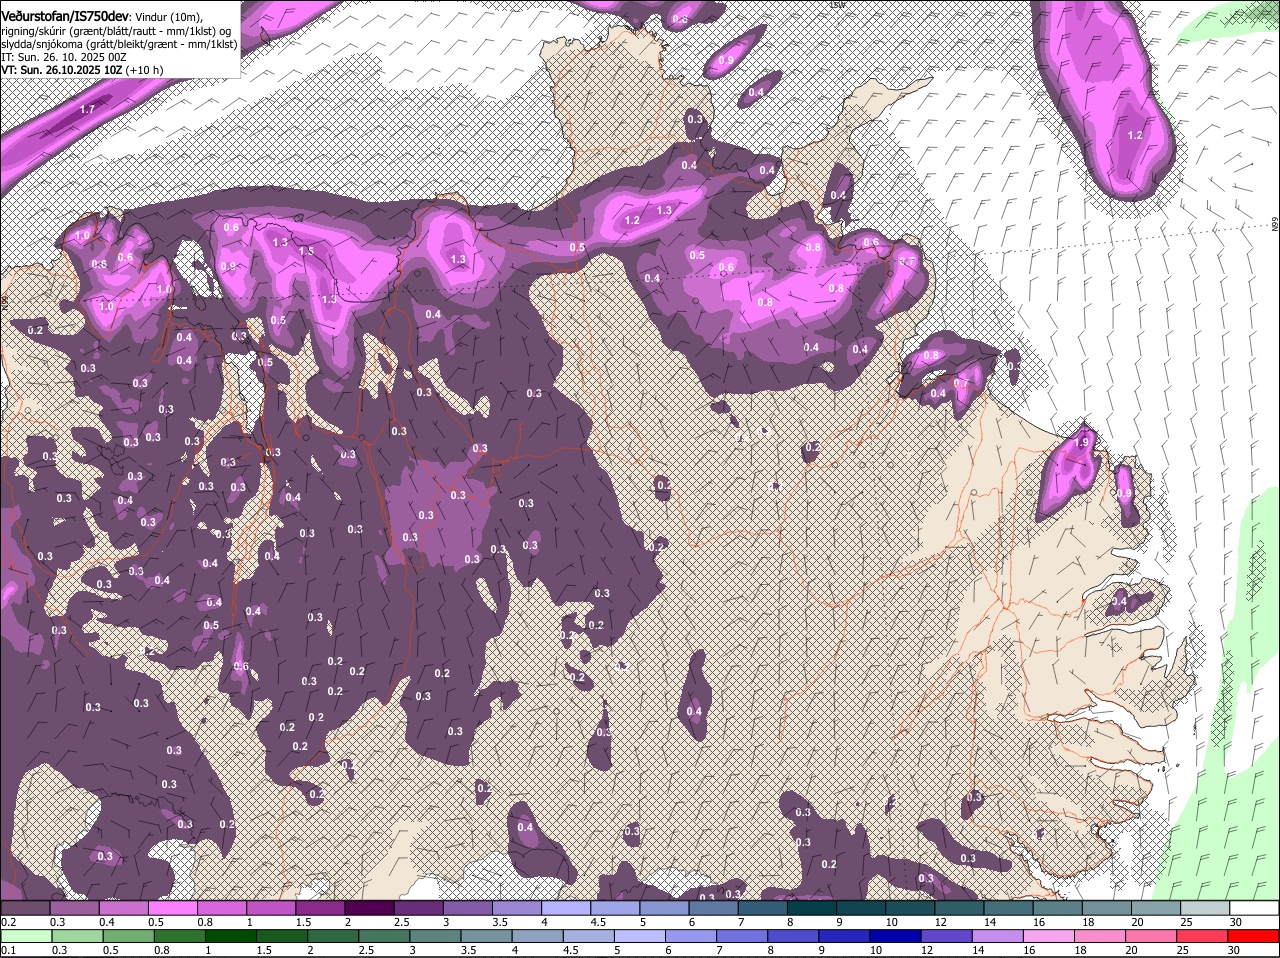The width and height of the screenshot is (1280, 958).
Task: Pick the bright red swatch after 30
Action: point(1255,936)
